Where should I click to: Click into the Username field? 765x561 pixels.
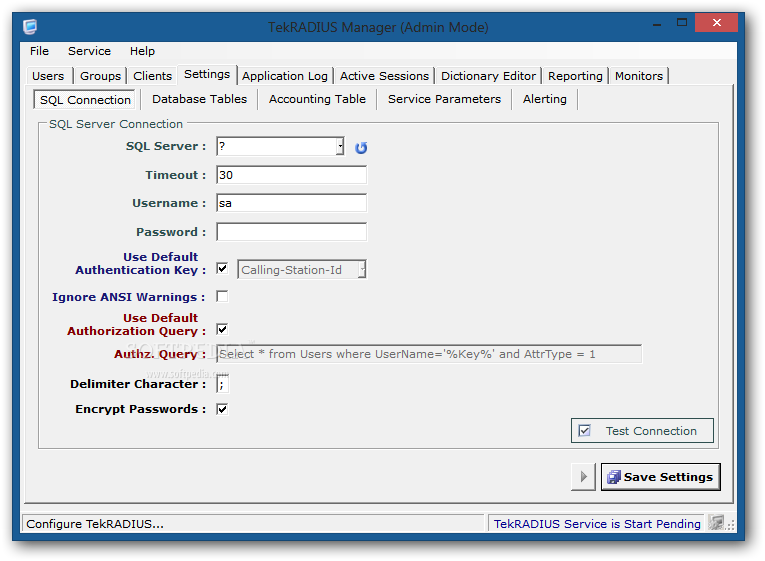click(x=291, y=203)
